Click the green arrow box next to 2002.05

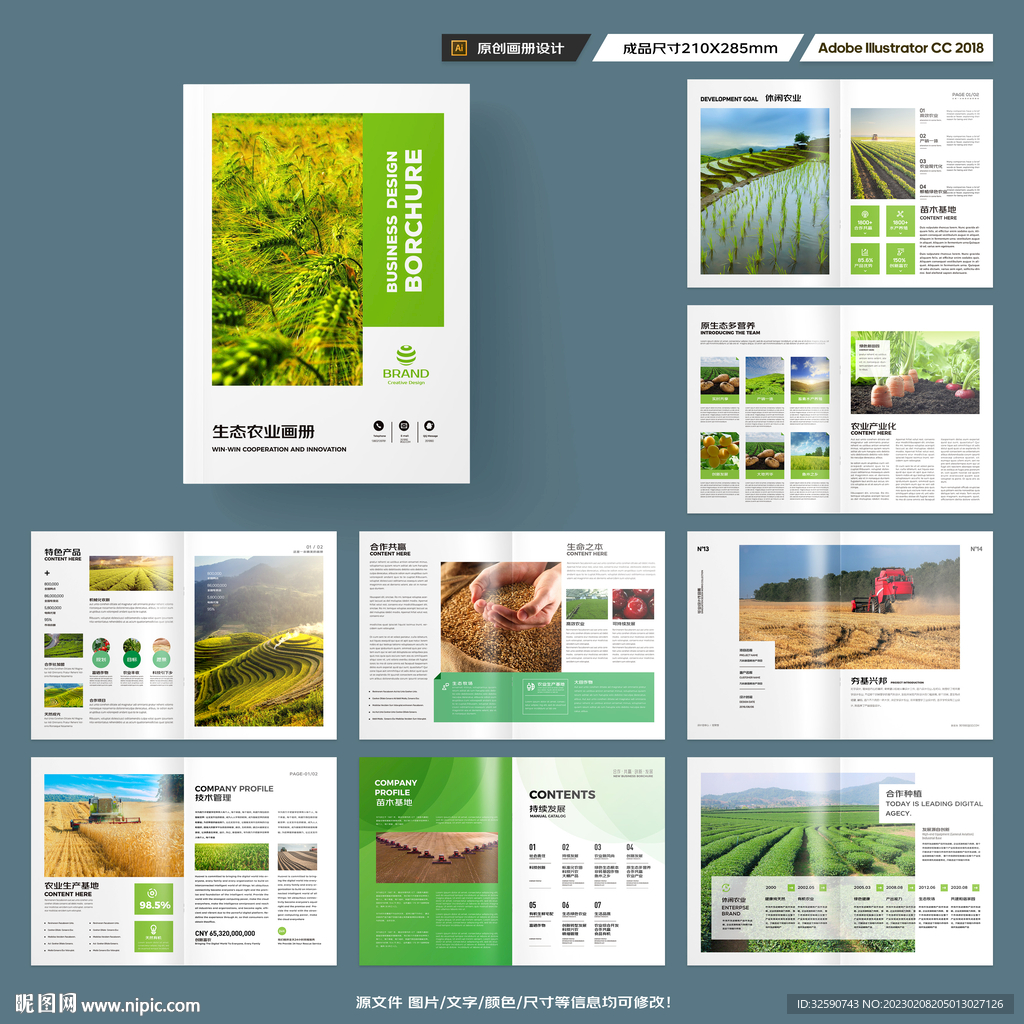(823, 888)
